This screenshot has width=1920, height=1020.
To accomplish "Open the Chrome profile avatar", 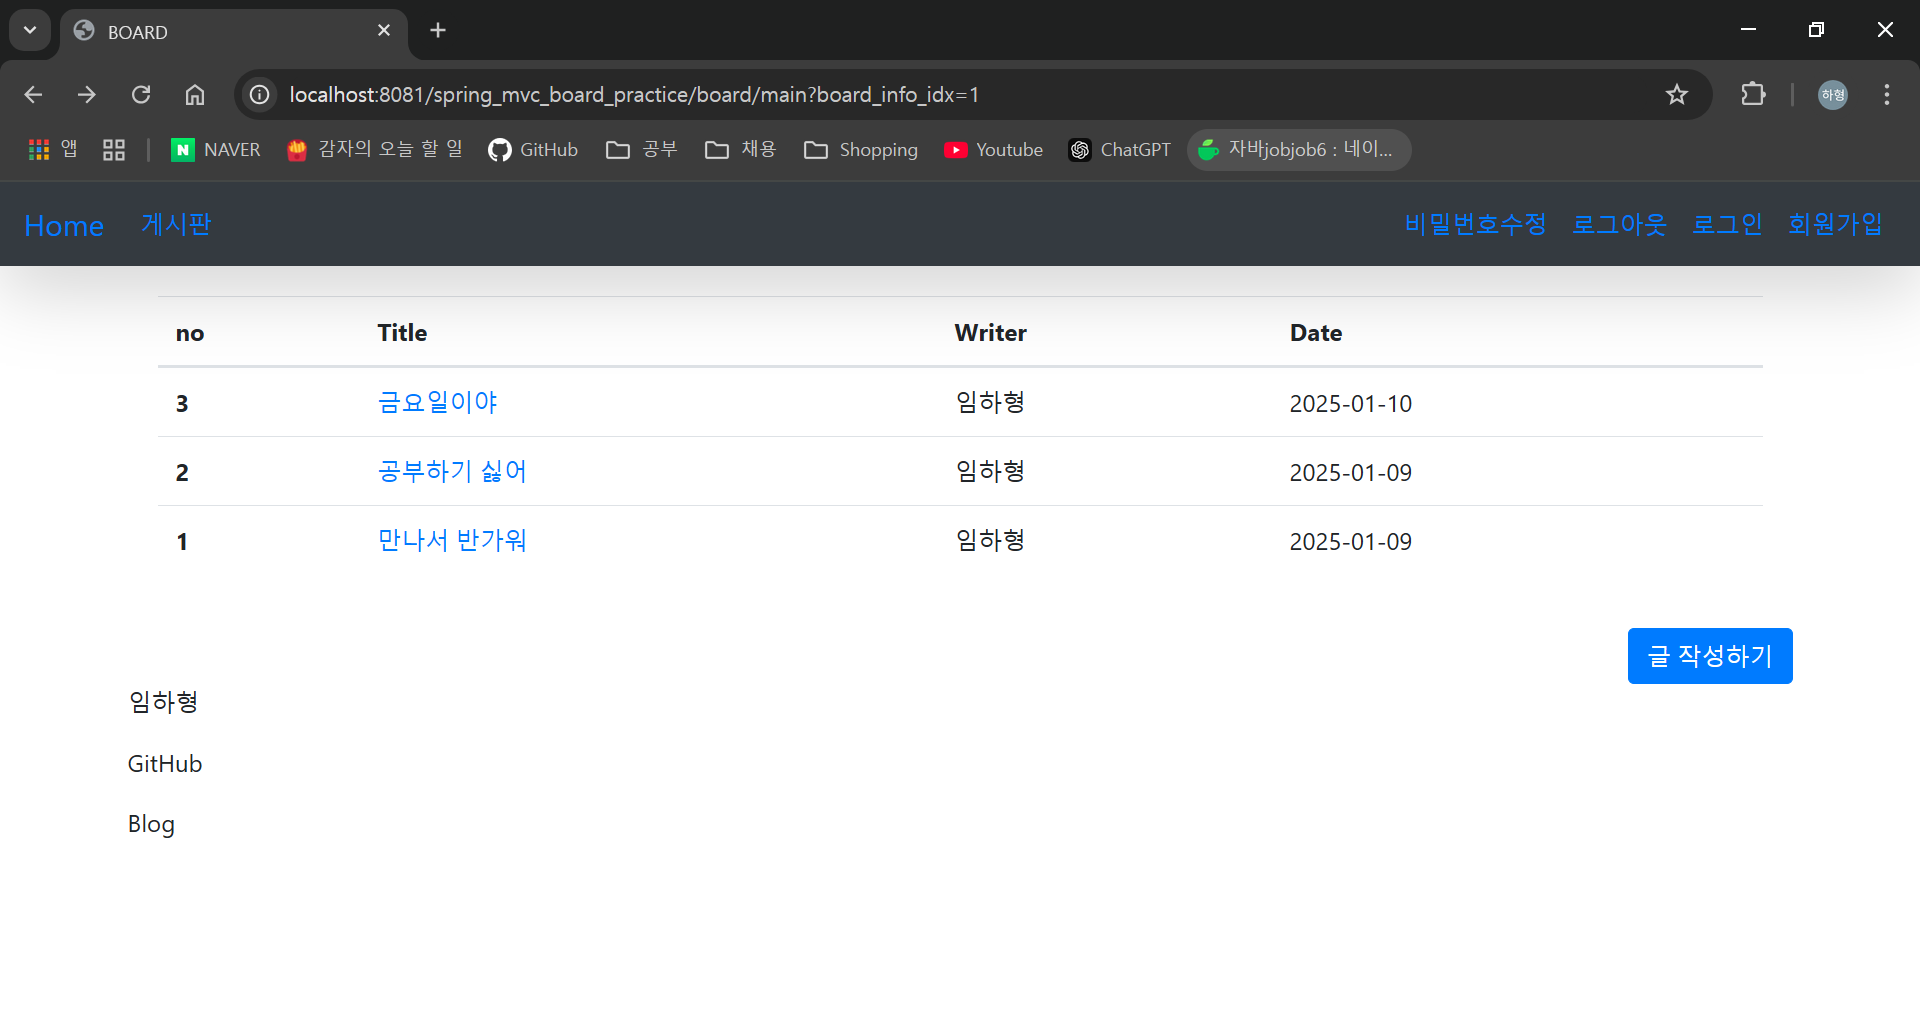I will pyautogui.click(x=1833, y=94).
